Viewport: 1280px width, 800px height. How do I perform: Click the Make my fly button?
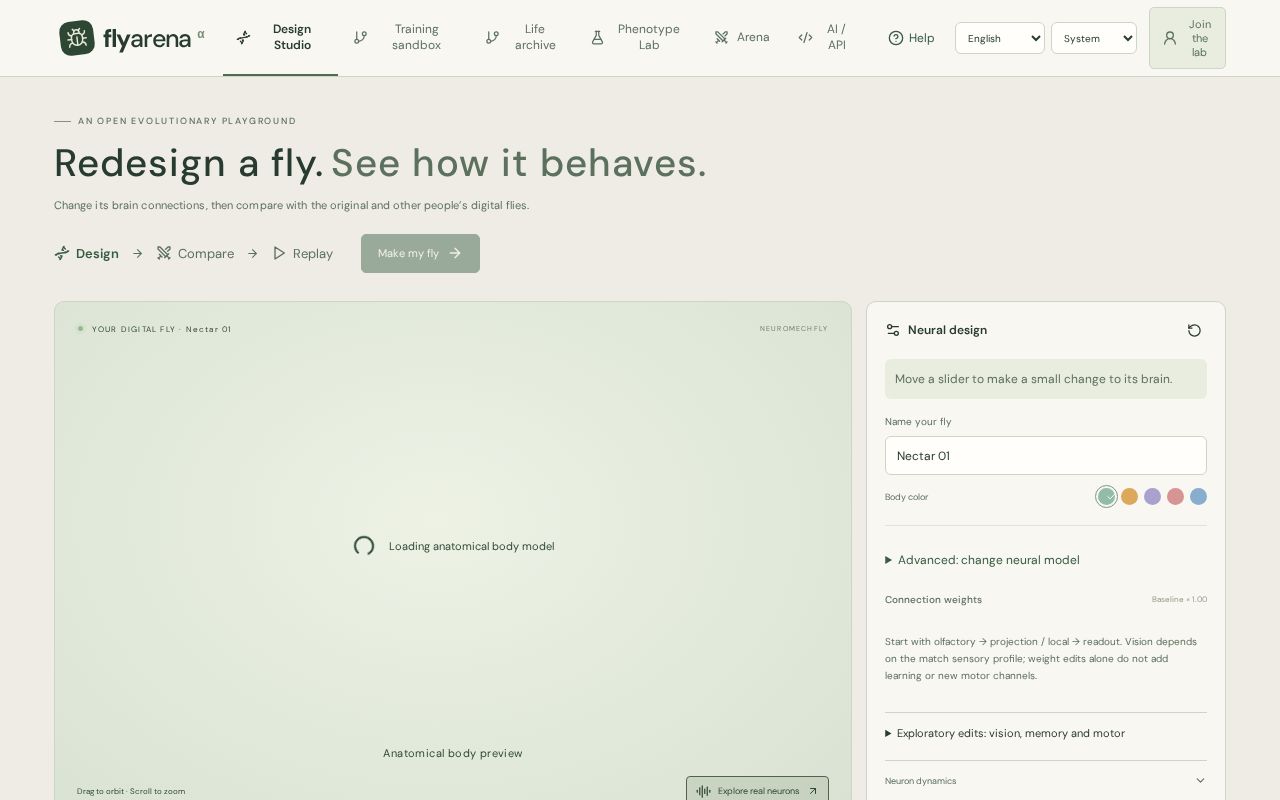coord(420,253)
